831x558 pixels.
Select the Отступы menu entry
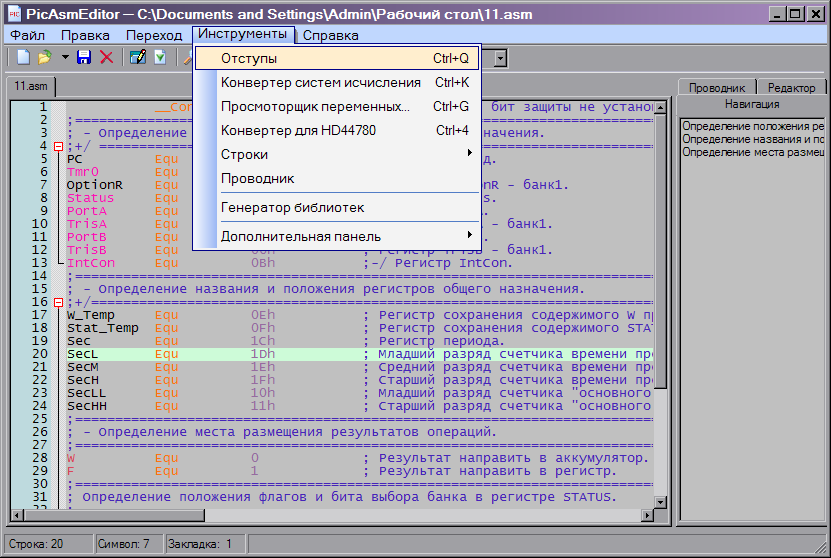pos(337,58)
